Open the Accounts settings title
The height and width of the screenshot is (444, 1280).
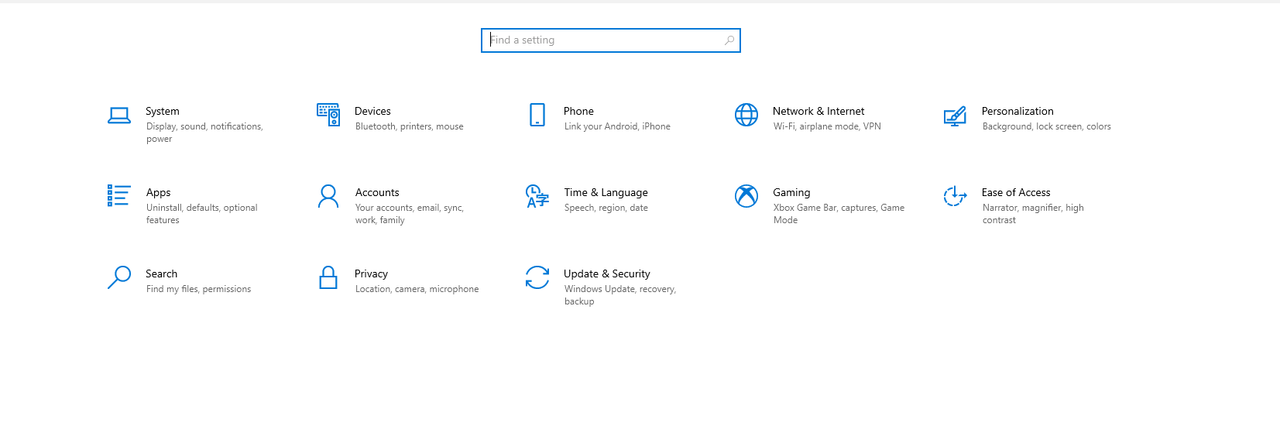coord(377,192)
